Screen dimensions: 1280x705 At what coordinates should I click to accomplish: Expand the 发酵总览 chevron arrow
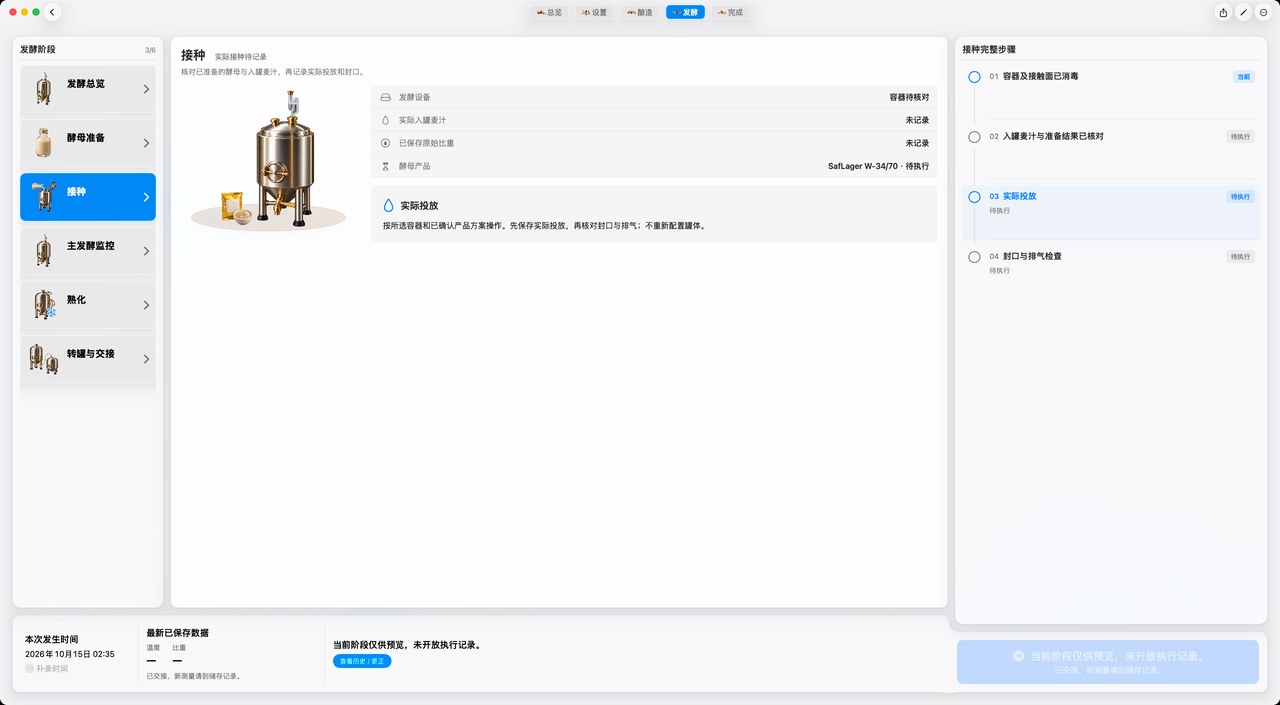pyautogui.click(x=146, y=89)
